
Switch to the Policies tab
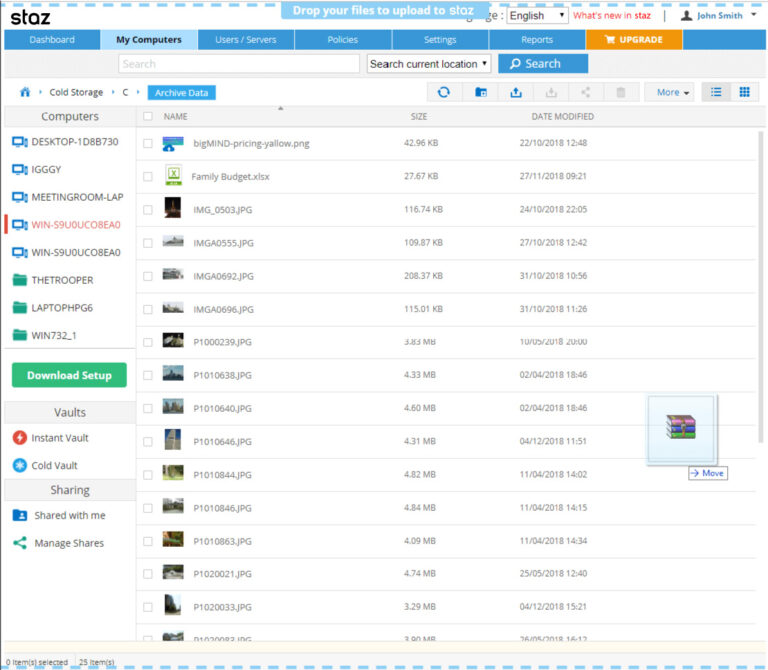tap(342, 40)
